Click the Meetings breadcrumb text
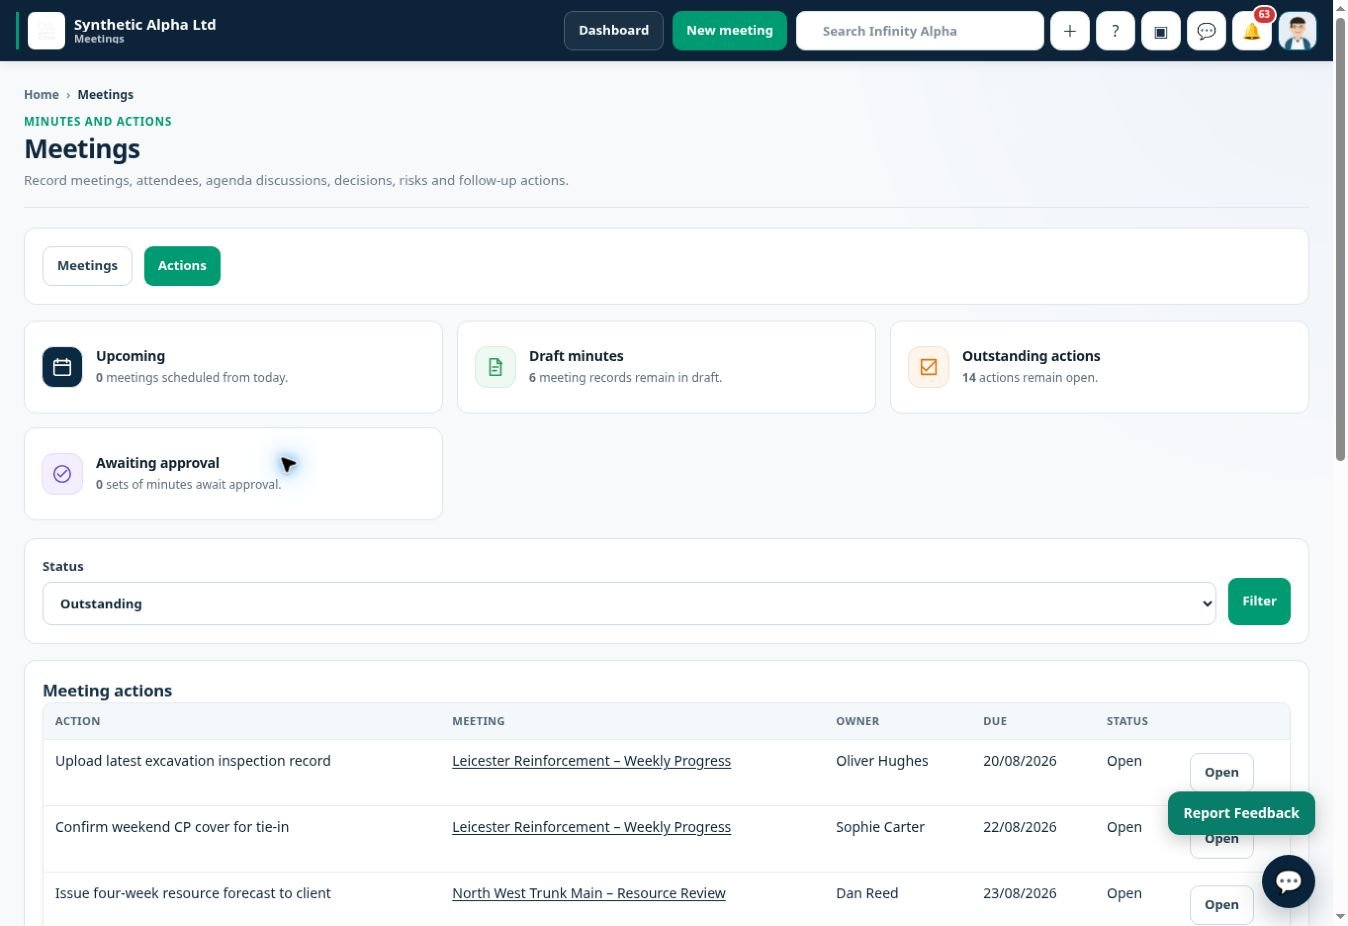1348x926 pixels. [105, 95]
